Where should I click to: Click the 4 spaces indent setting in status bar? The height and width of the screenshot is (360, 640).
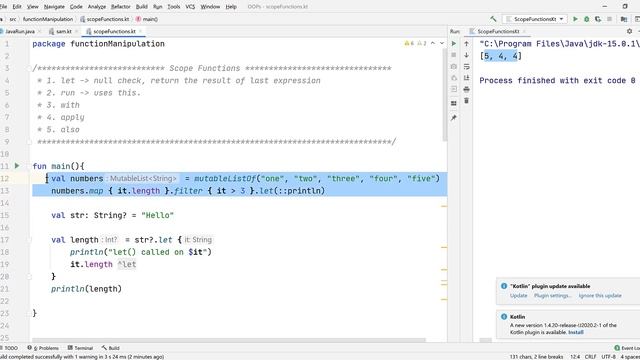(x=630, y=357)
